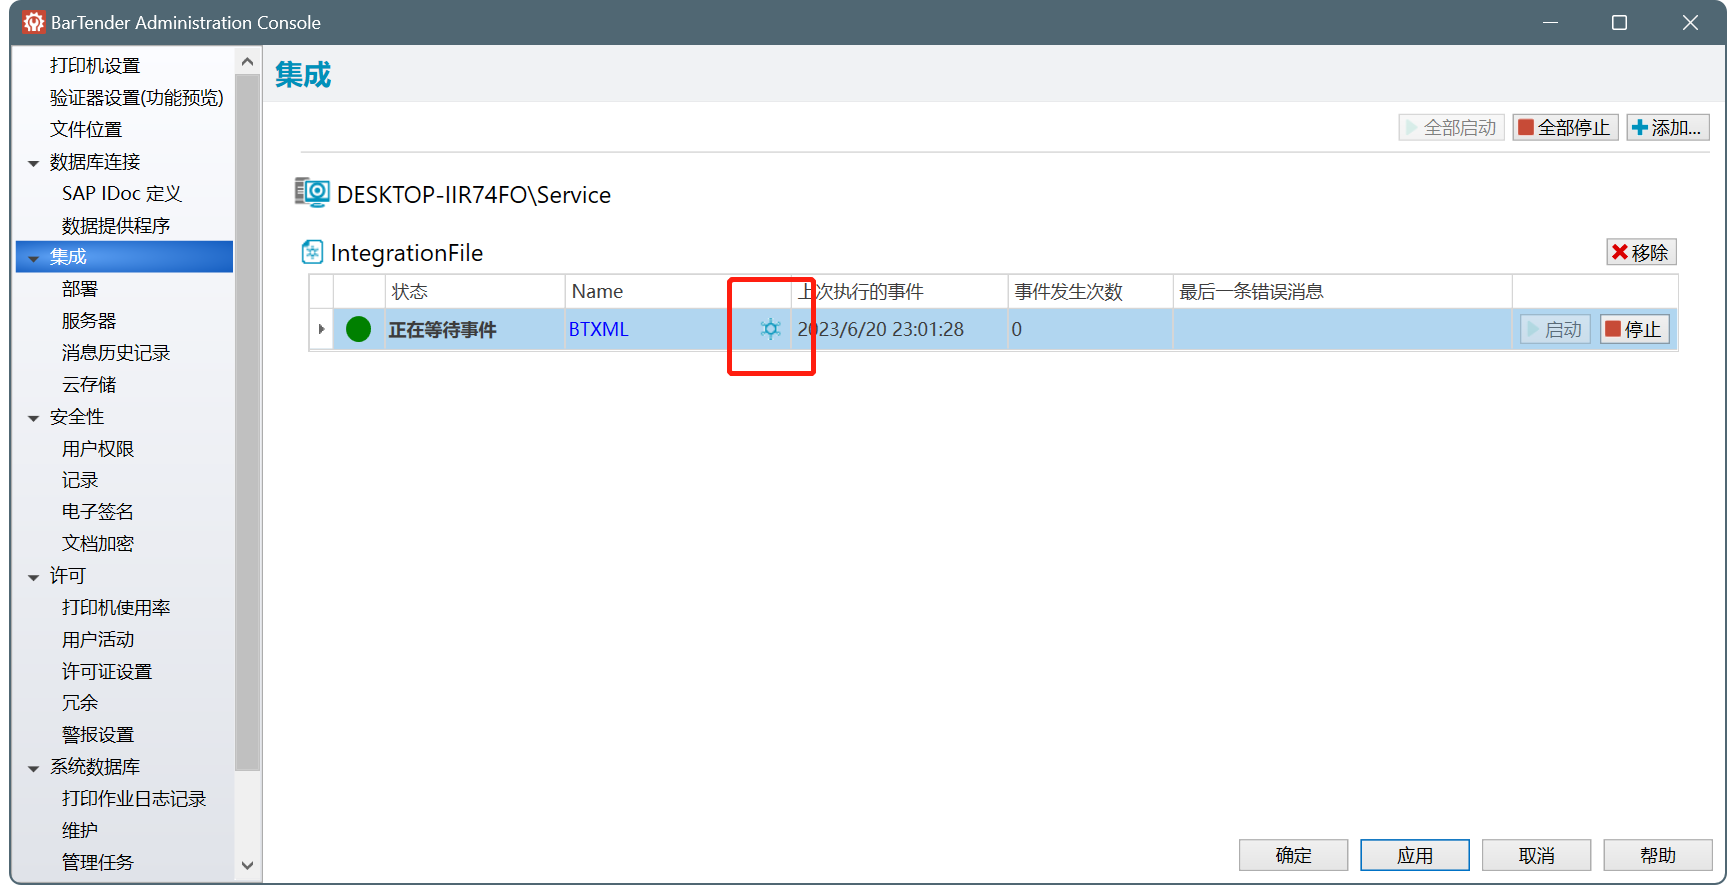Select 服务器 under 集成
1736x894 pixels.
pyautogui.click(x=89, y=320)
